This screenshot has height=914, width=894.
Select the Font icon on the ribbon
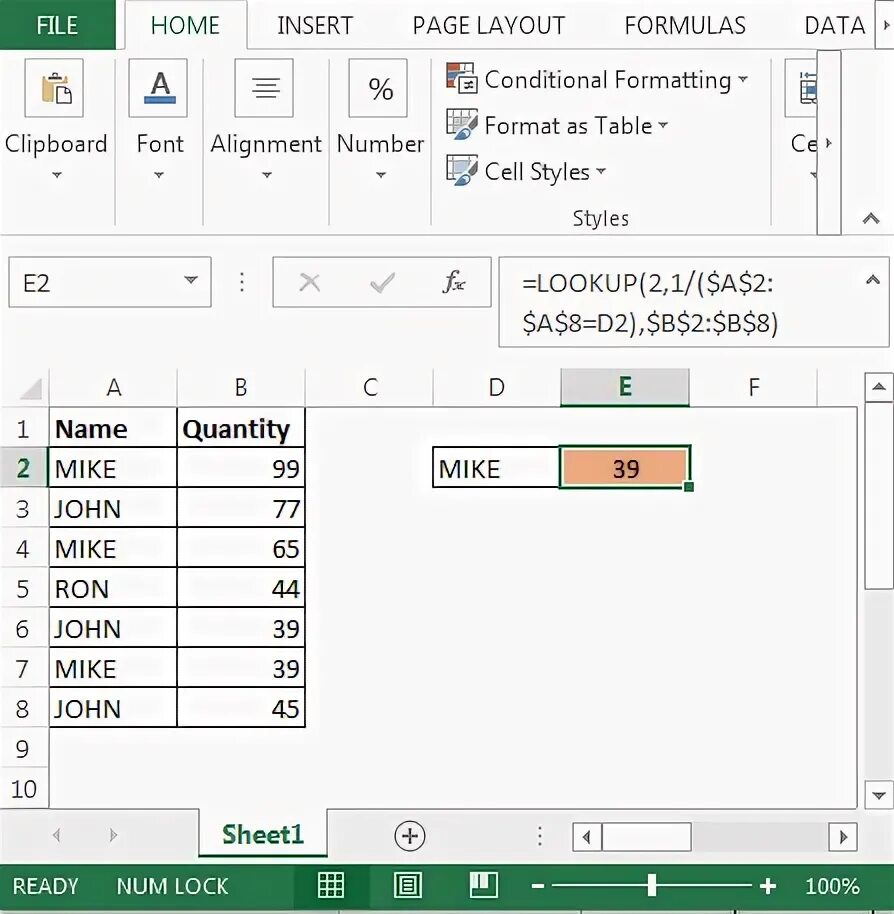point(158,88)
